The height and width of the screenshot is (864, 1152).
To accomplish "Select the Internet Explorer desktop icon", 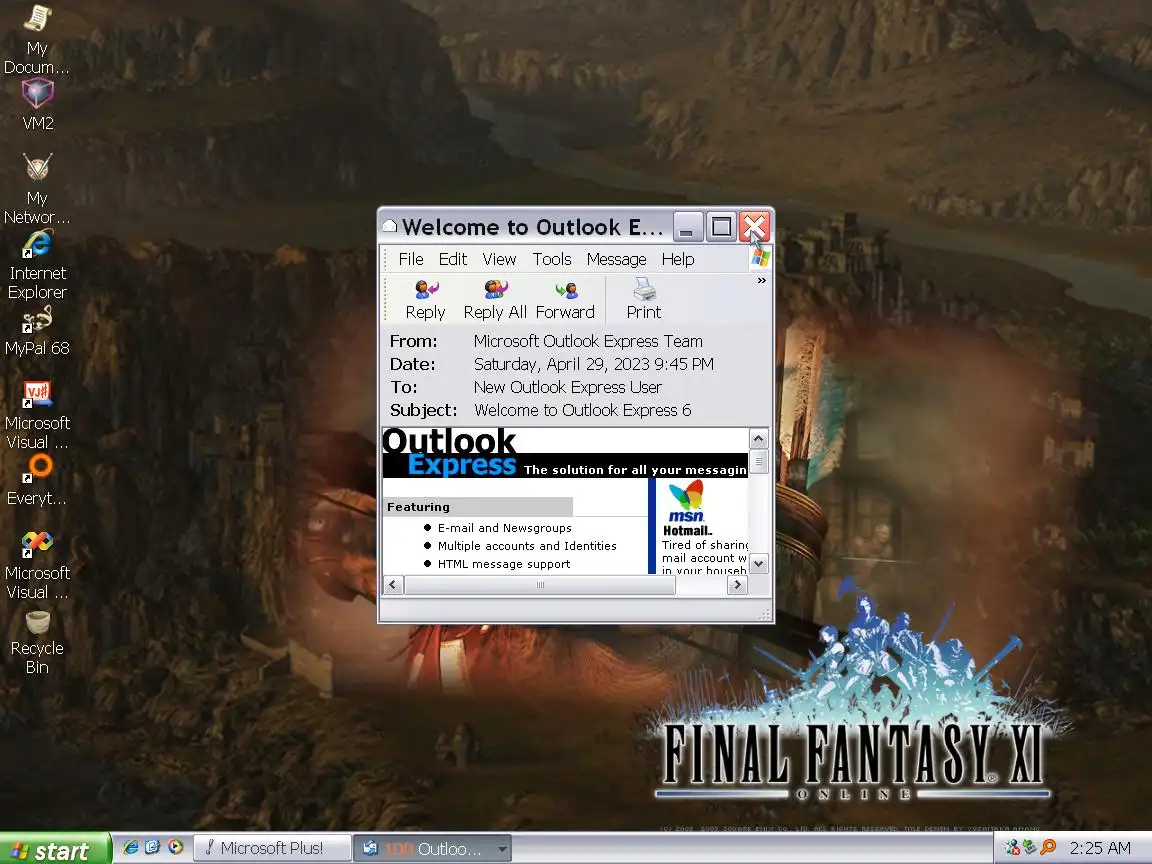I will click(37, 265).
